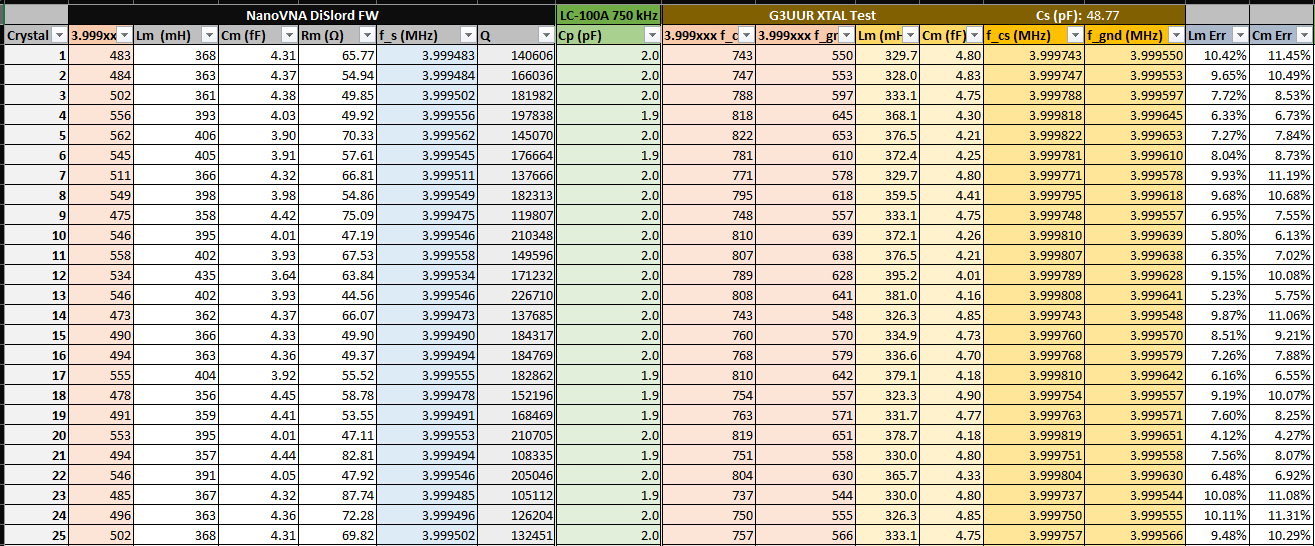This screenshot has width=1315, height=546.
Task: Select f_cs value 3.999822
Action: pyautogui.click(x=1034, y=136)
